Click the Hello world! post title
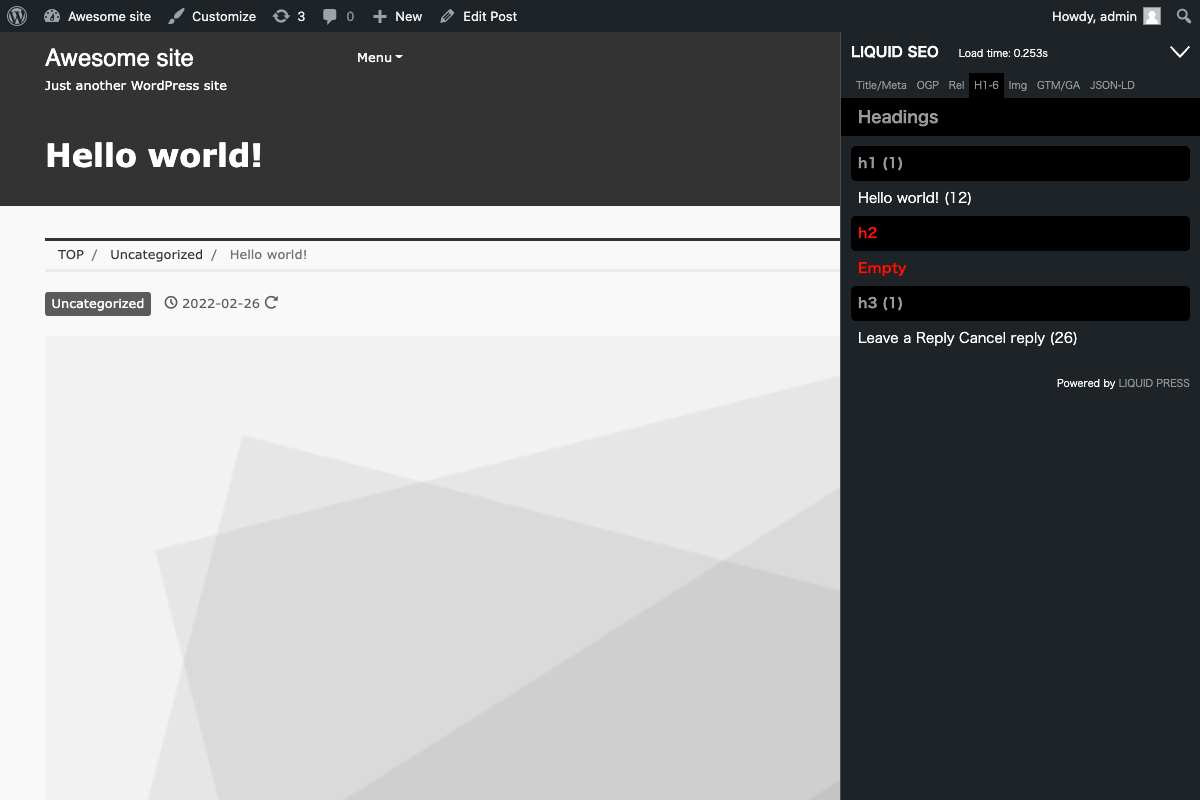The image size is (1200, 800). pos(154,155)
